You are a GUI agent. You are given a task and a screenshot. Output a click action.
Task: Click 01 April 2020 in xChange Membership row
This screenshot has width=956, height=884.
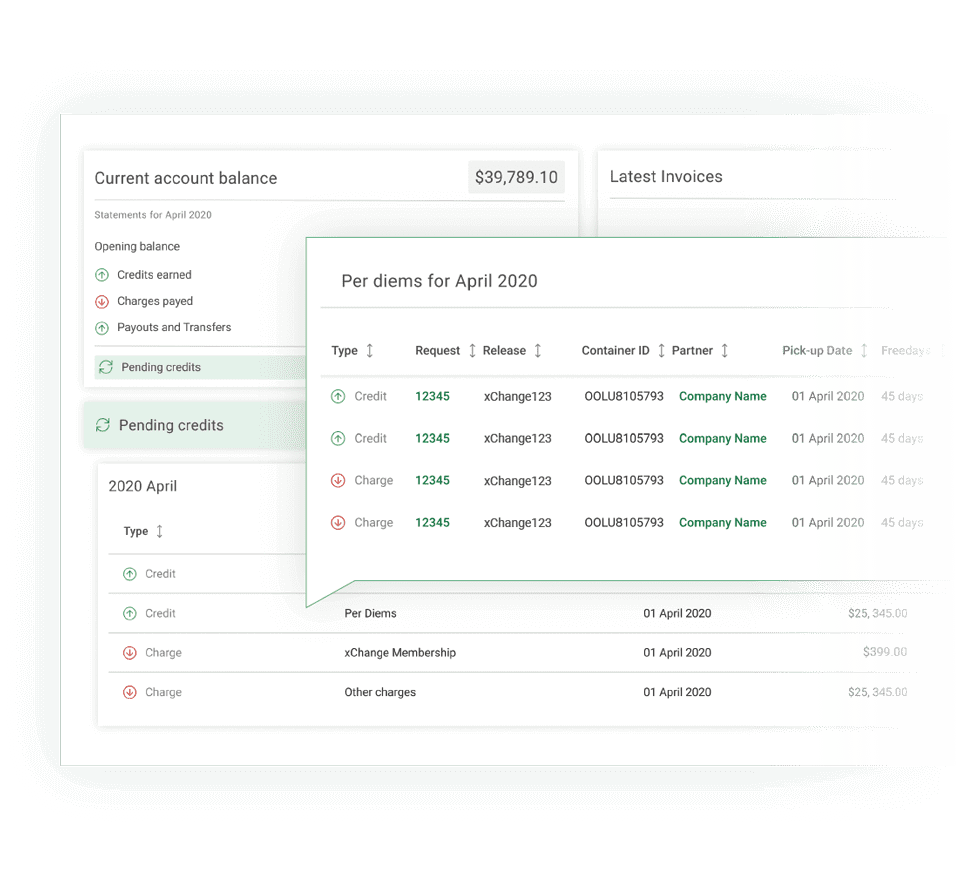point(677,652)
